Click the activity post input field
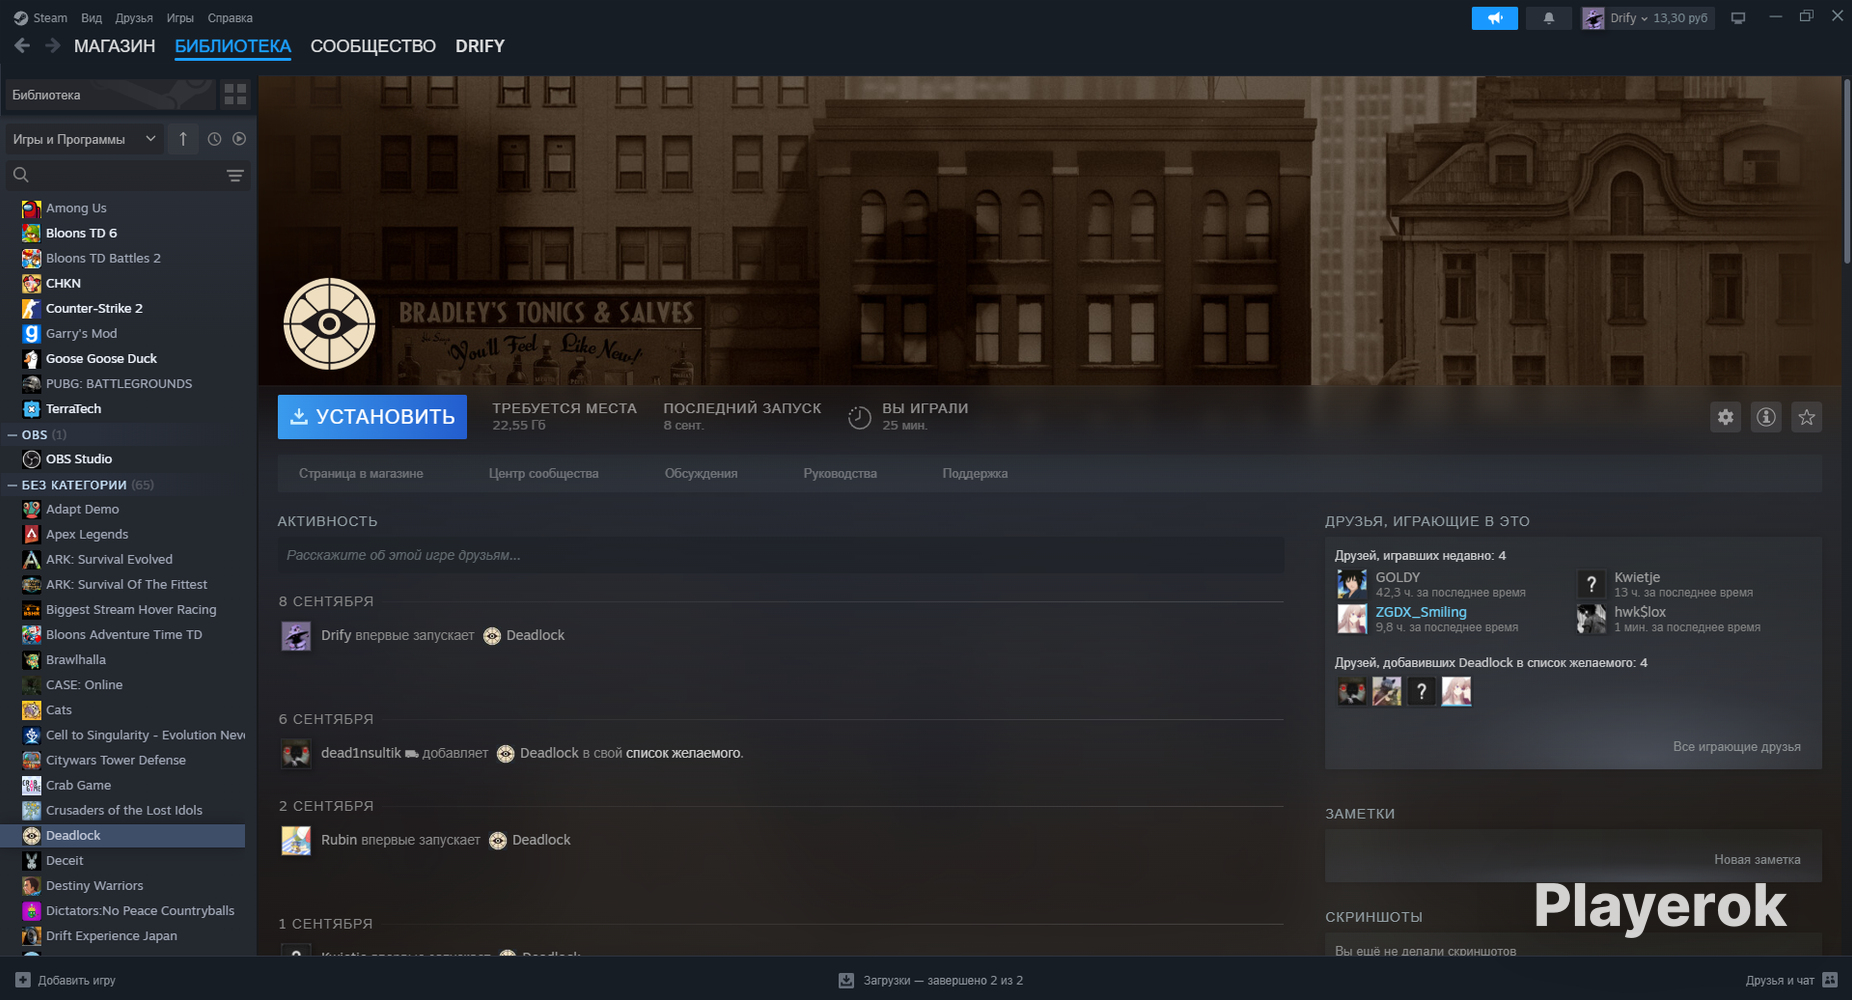 pyautogui.click(x=780, y=555)
